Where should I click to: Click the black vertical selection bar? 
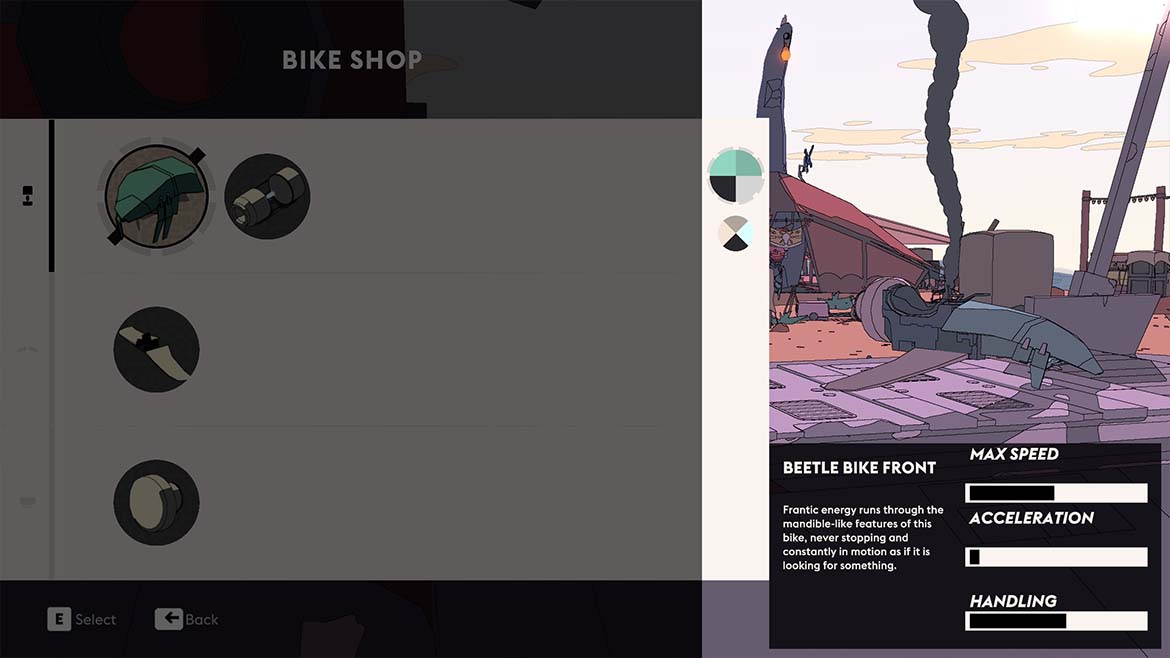pyautogui.click(x=51, y=195)
